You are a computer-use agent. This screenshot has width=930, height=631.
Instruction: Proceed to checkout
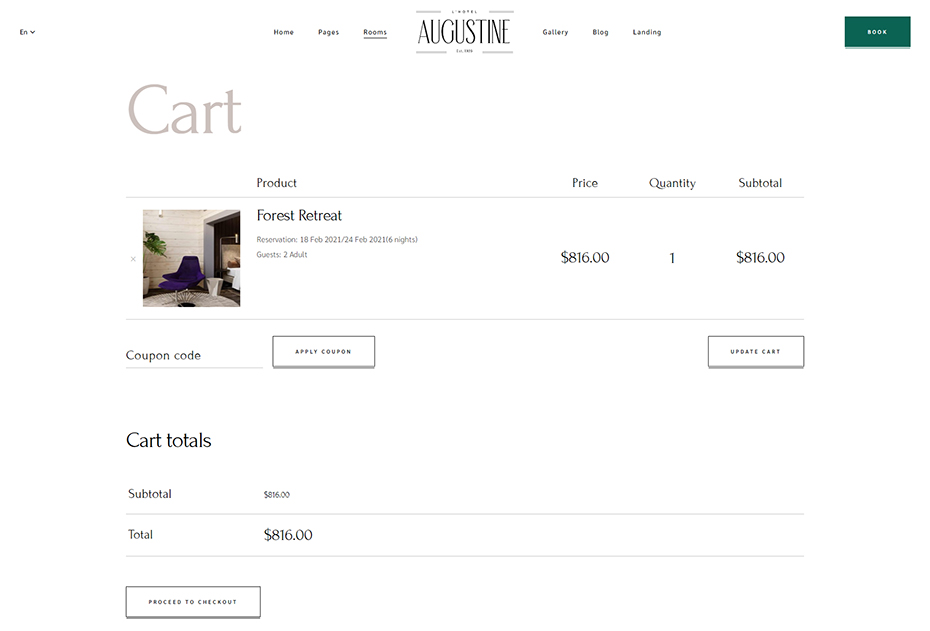click(193, 602)
